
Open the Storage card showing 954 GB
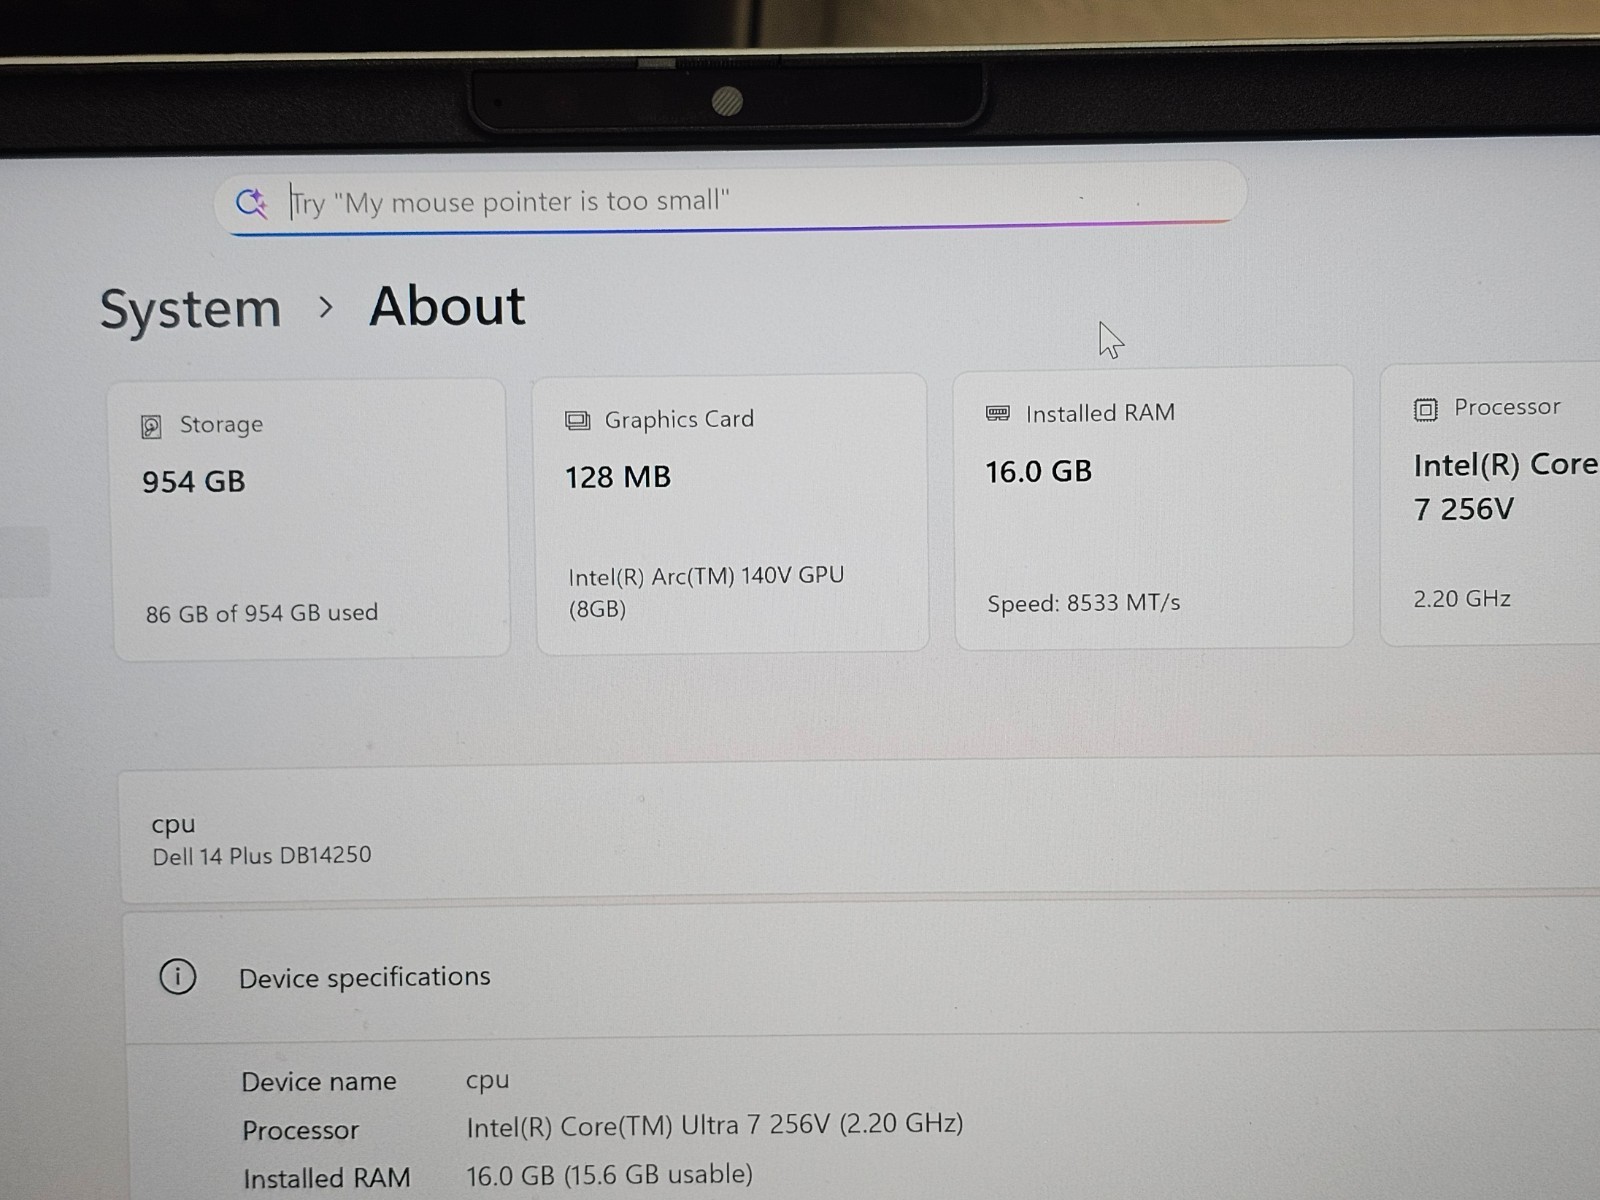[311, 519]
